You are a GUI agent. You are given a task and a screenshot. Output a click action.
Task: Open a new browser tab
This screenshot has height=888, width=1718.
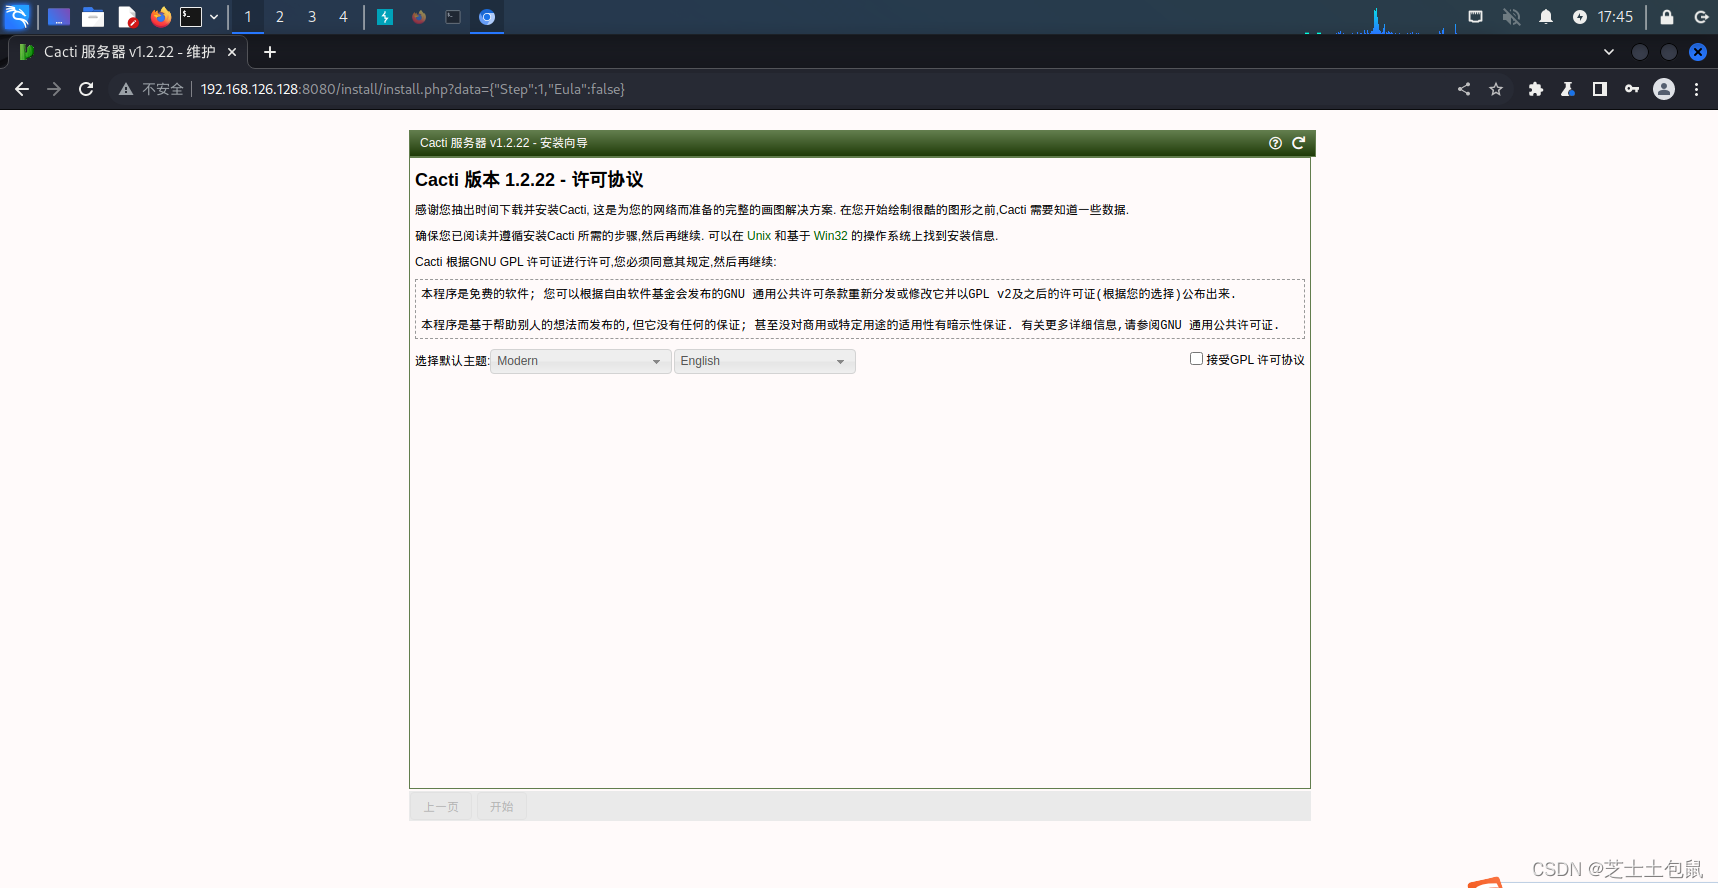point(270,52)
